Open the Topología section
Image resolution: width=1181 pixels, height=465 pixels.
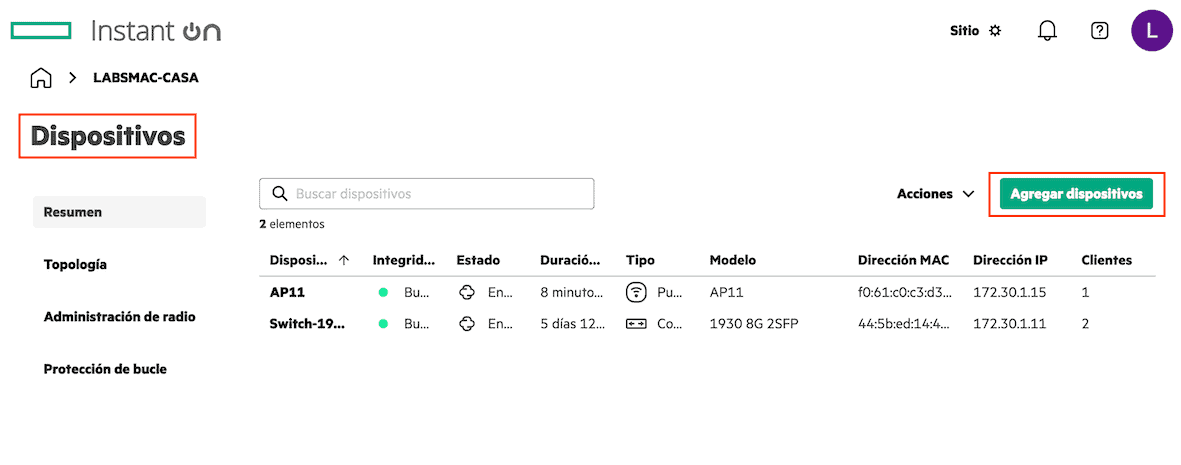click(75, 265)
